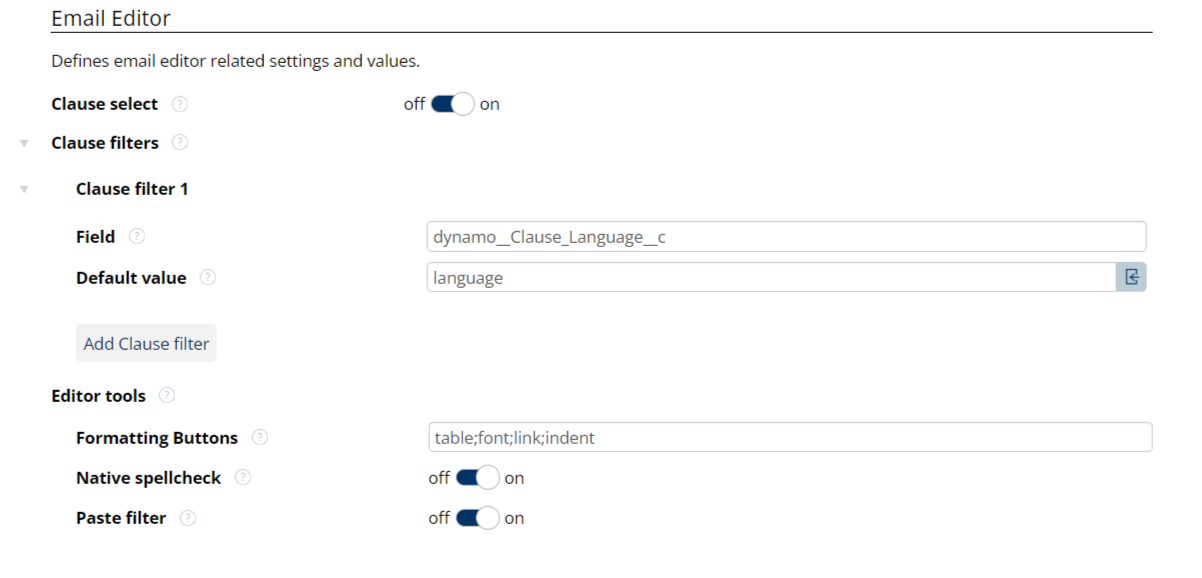Toggle the Paste filter switch

477,518
